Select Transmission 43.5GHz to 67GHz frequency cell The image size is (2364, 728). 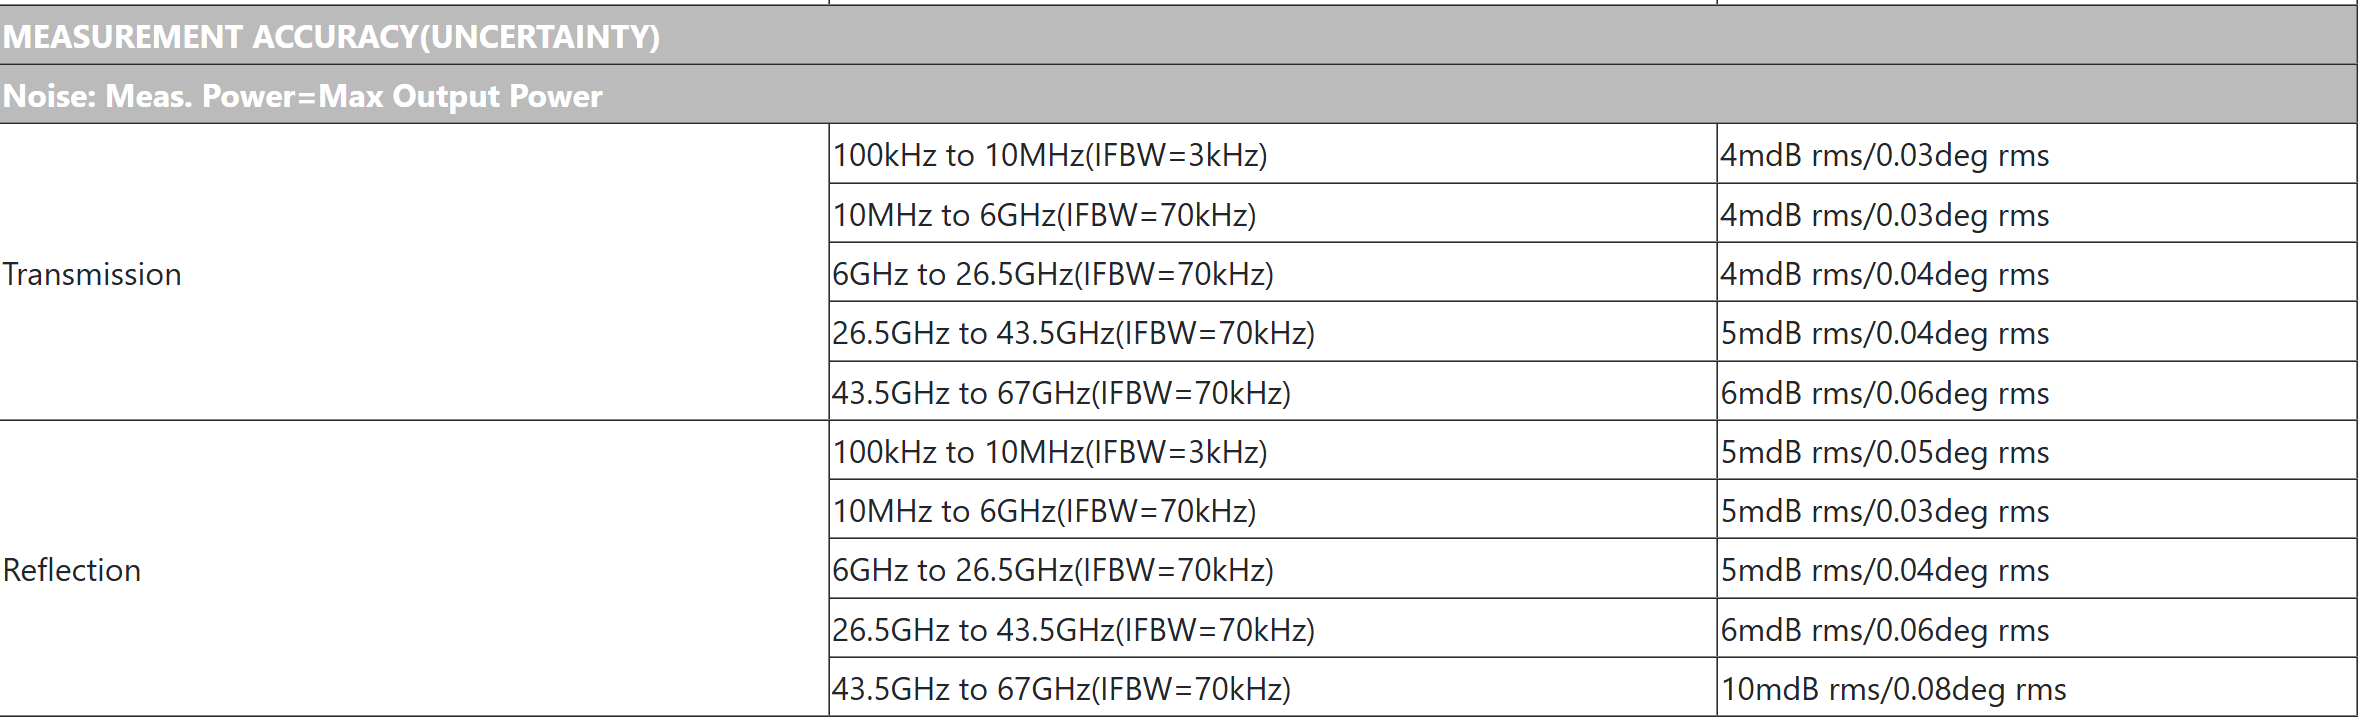pos(1061,393)
